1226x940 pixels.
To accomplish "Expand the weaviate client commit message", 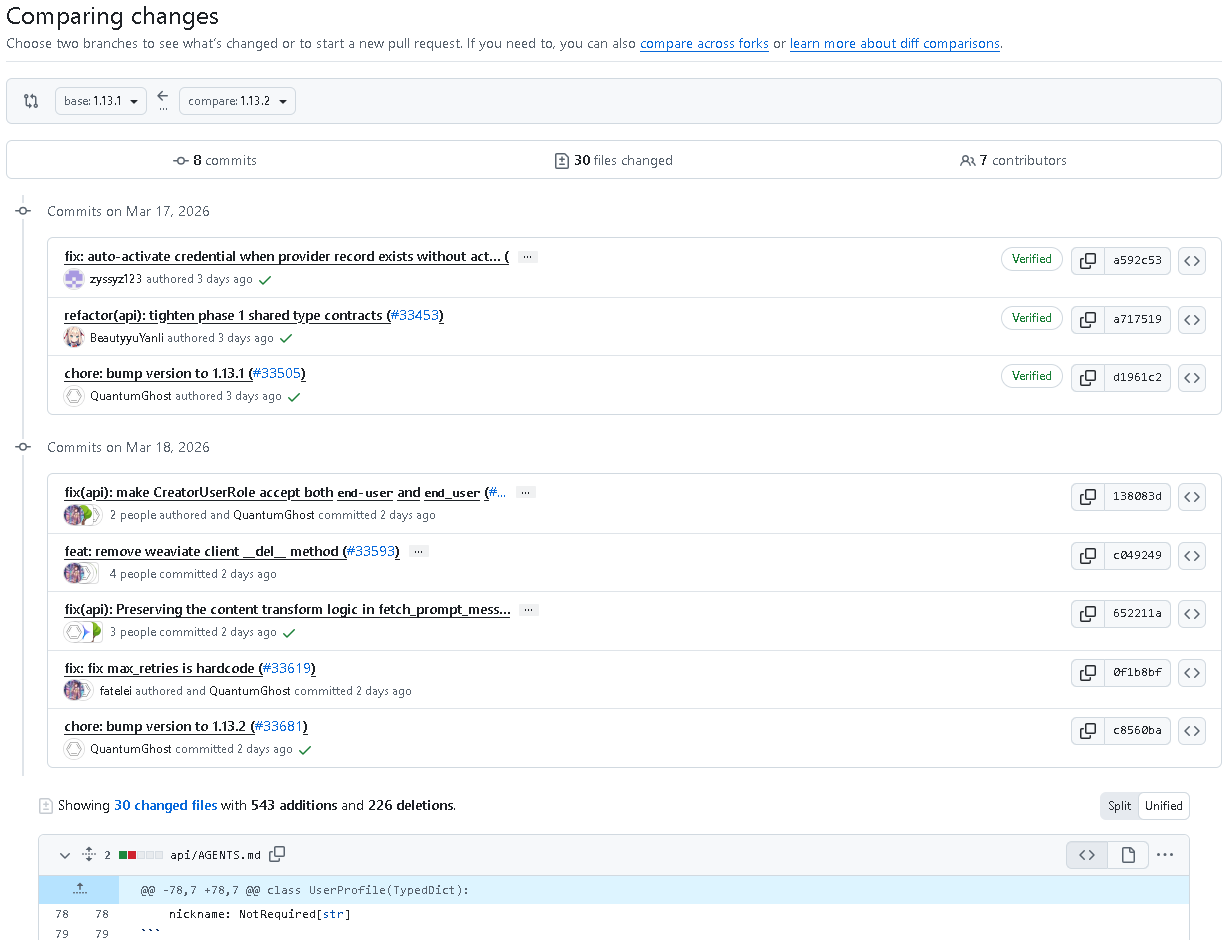I will (x=419, y=552).
